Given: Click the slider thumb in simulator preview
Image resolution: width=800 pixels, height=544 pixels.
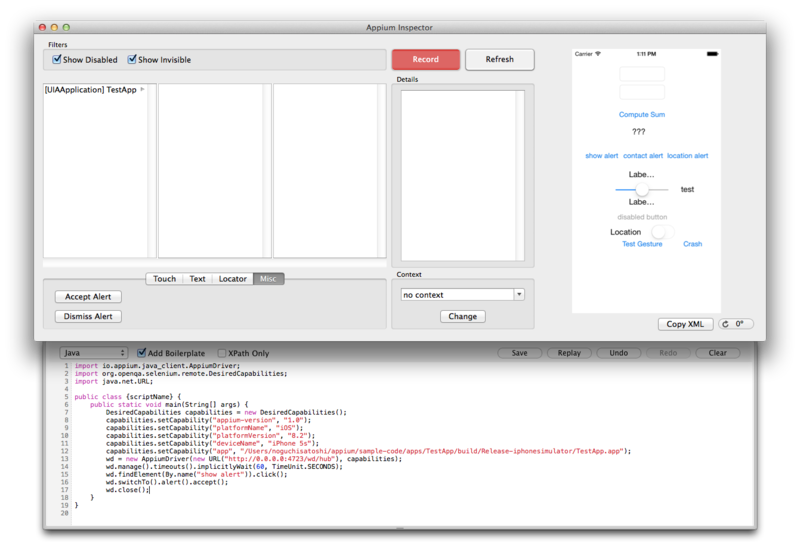Looking at the screenshot, I should (642, 189).
